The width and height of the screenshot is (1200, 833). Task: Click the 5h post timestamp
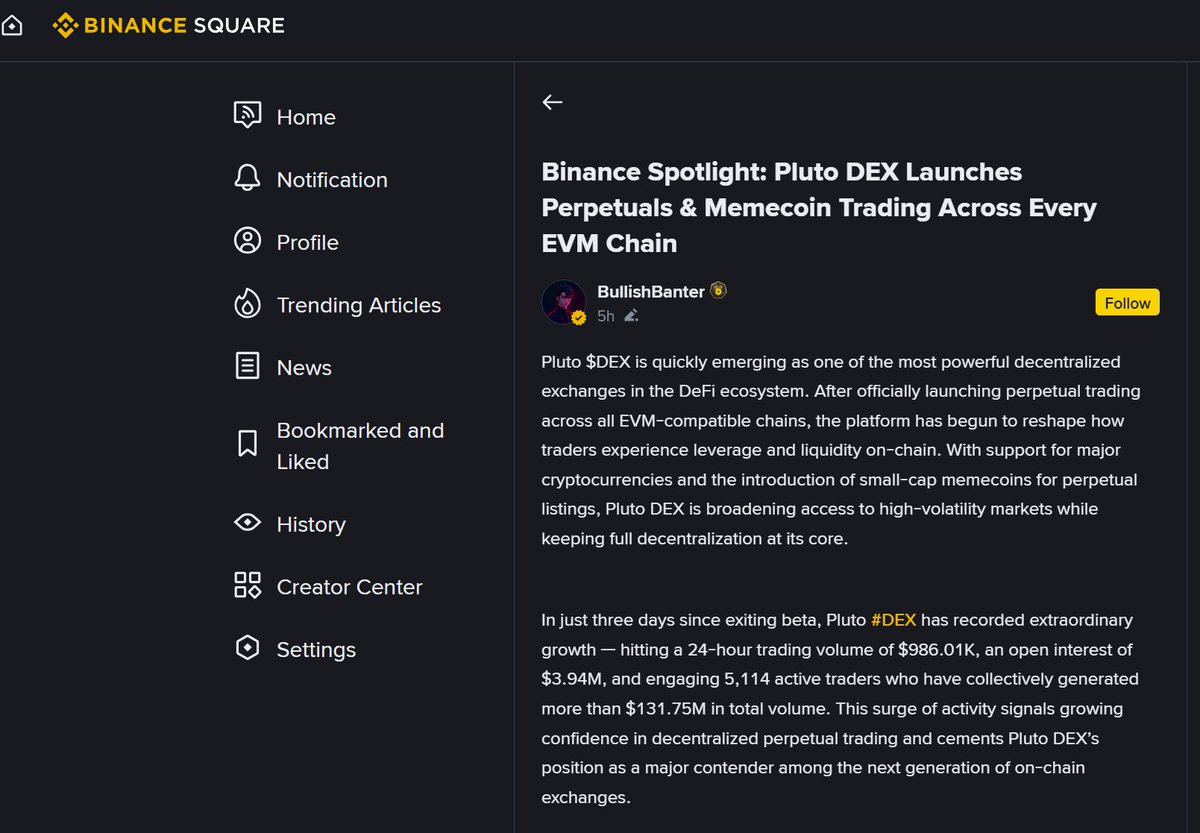606,316
